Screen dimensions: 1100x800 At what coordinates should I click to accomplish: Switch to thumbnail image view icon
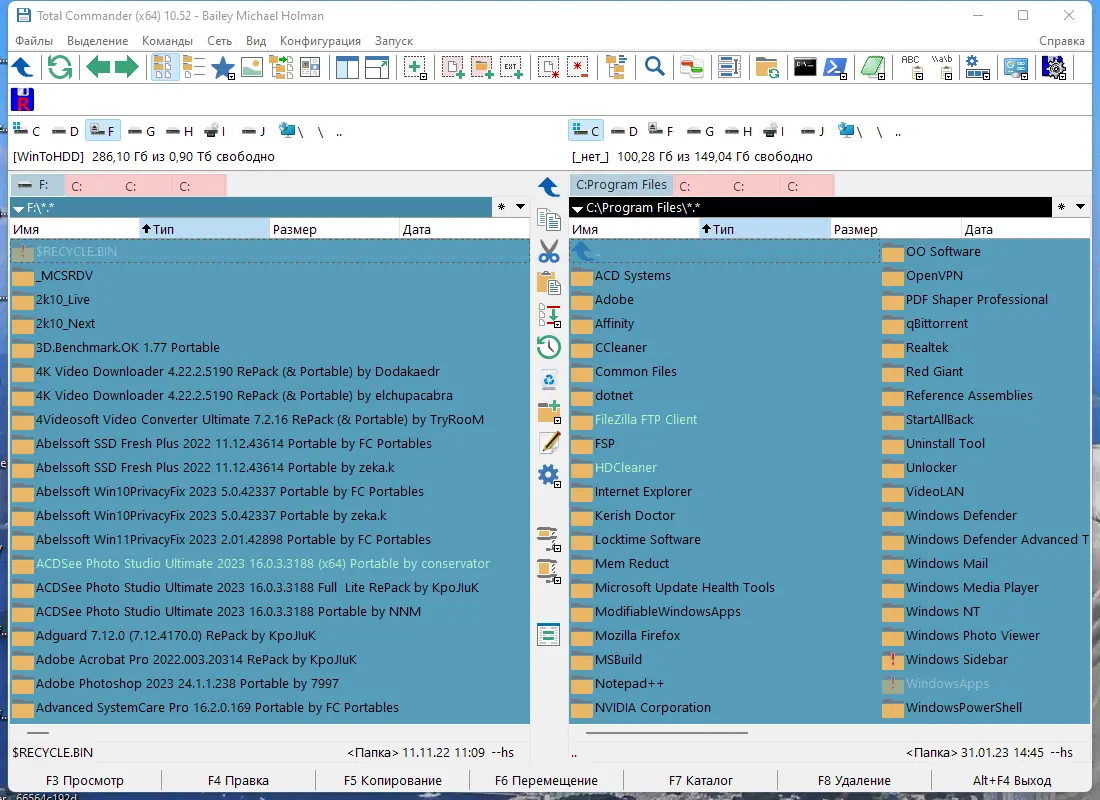(251, 68)
